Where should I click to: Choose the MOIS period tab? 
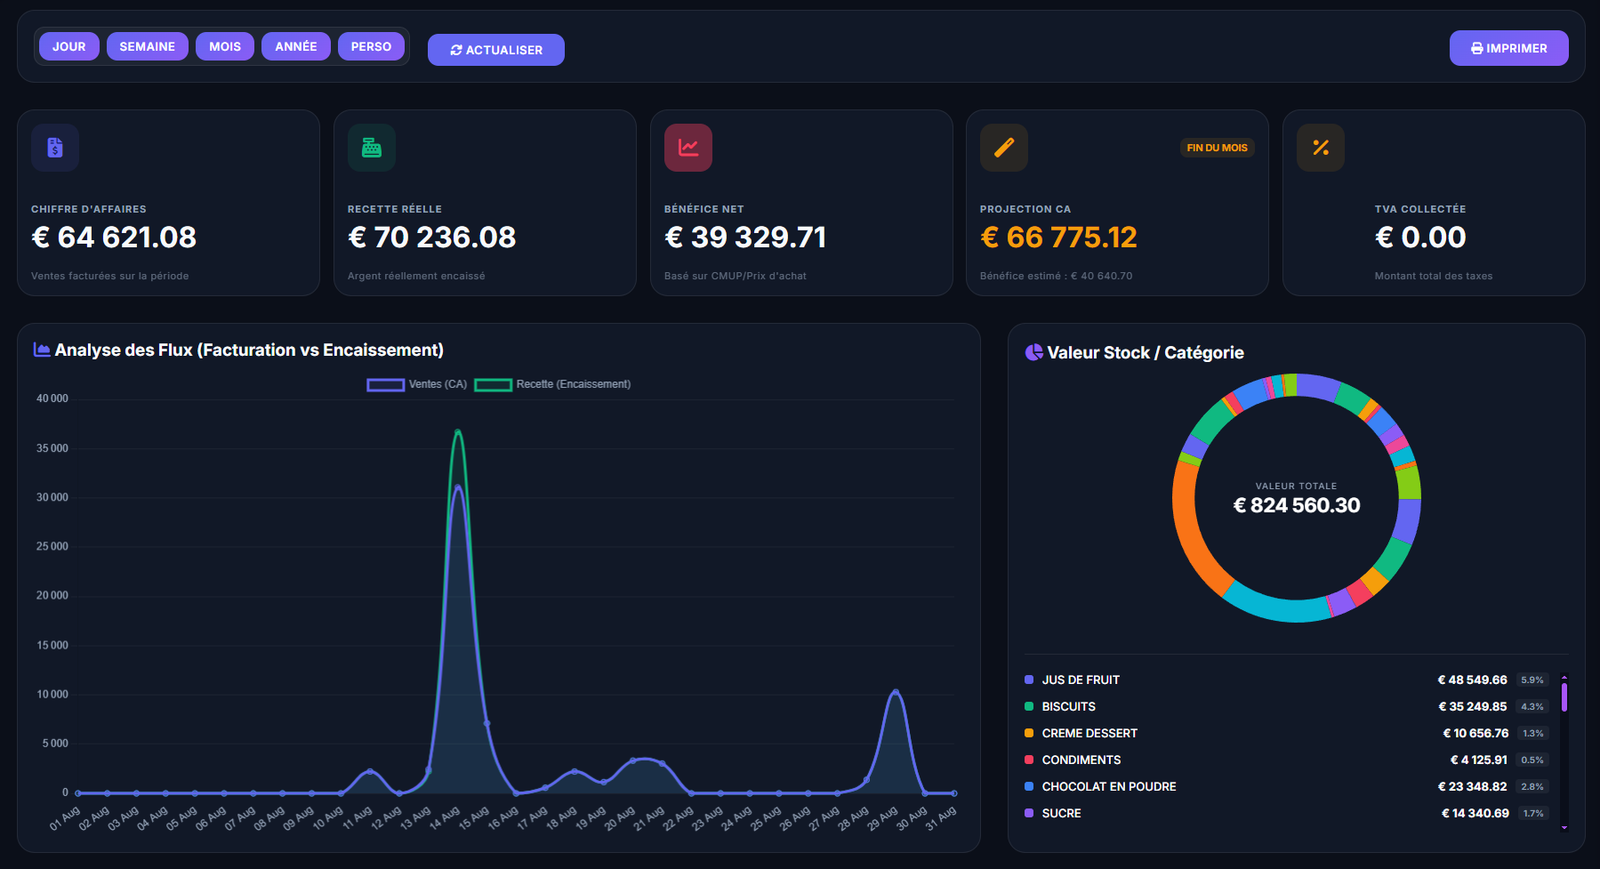225,46
